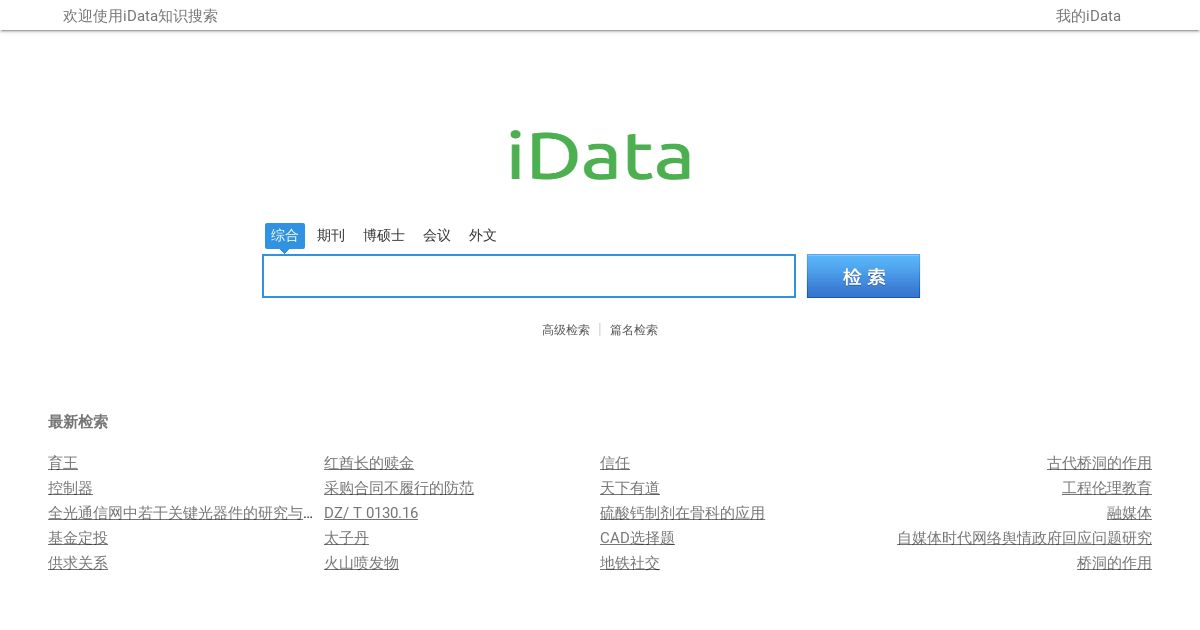
Task: Open recent search 信任
Action: pyautogui.click(x=615, y=463)
